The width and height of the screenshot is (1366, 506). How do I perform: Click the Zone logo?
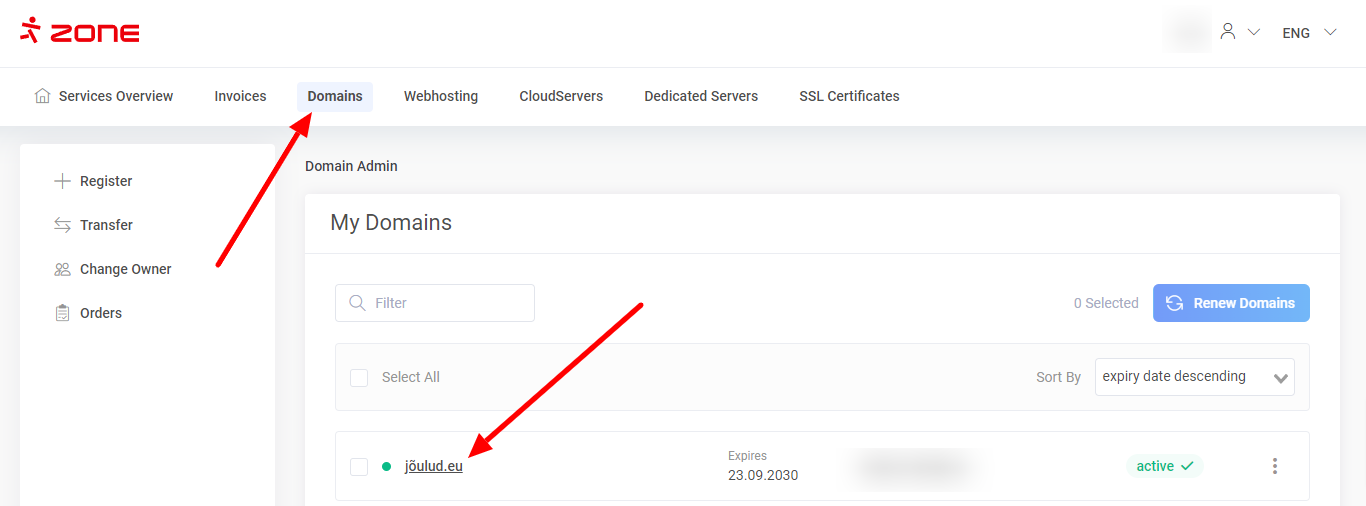click(80, 32)
